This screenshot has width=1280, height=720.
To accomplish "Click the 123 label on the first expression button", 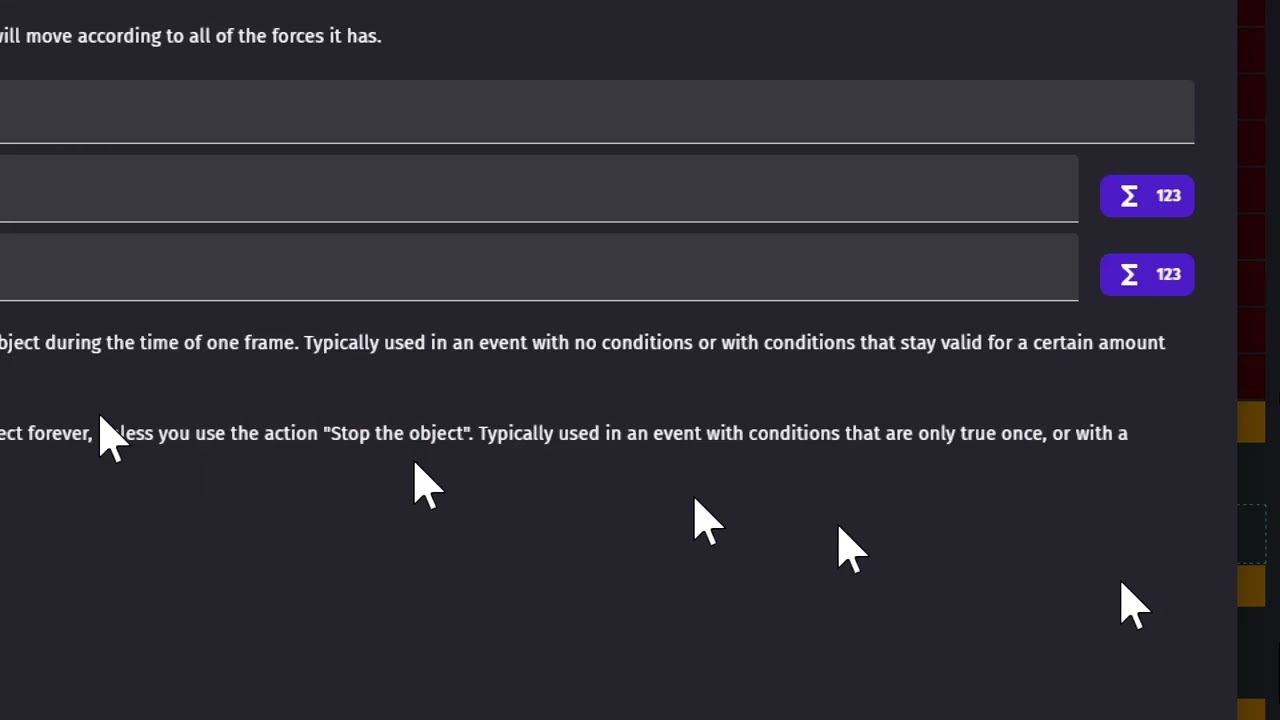I will (1168, 196).
